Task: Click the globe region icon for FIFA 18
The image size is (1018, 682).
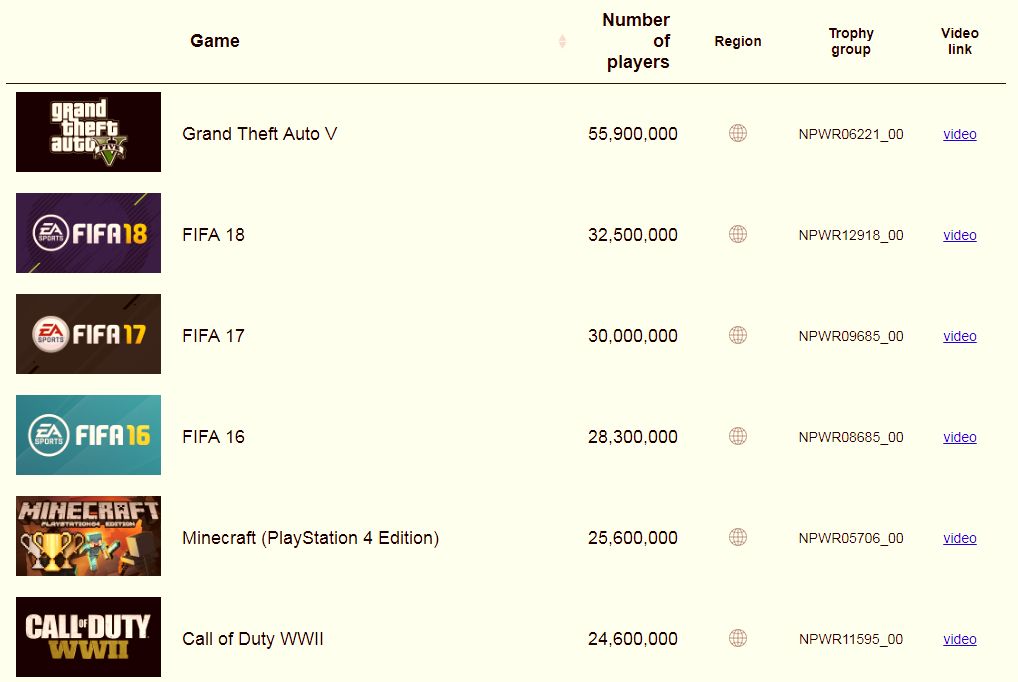Action: pyautogui.click(x=738, y=234)
